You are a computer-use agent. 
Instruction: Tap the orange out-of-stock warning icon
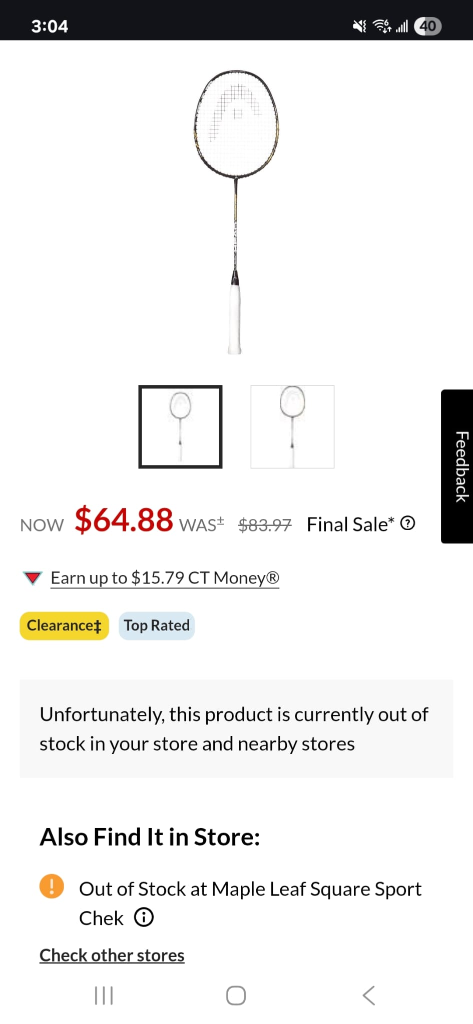pyautogui.click(x=52, y=887)
